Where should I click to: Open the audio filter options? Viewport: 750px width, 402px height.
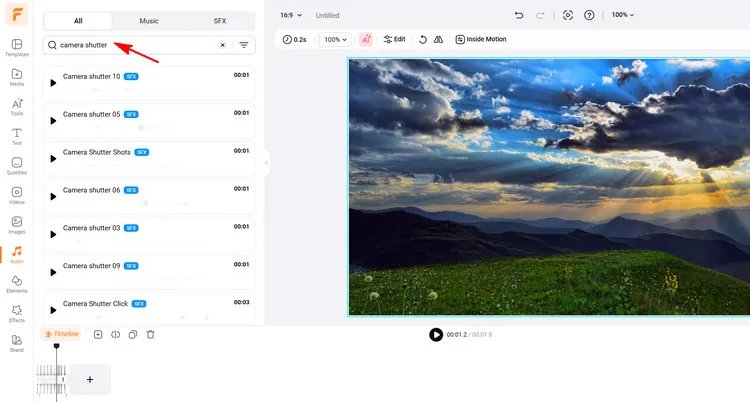pyautogui.click(x=244, y=45)
